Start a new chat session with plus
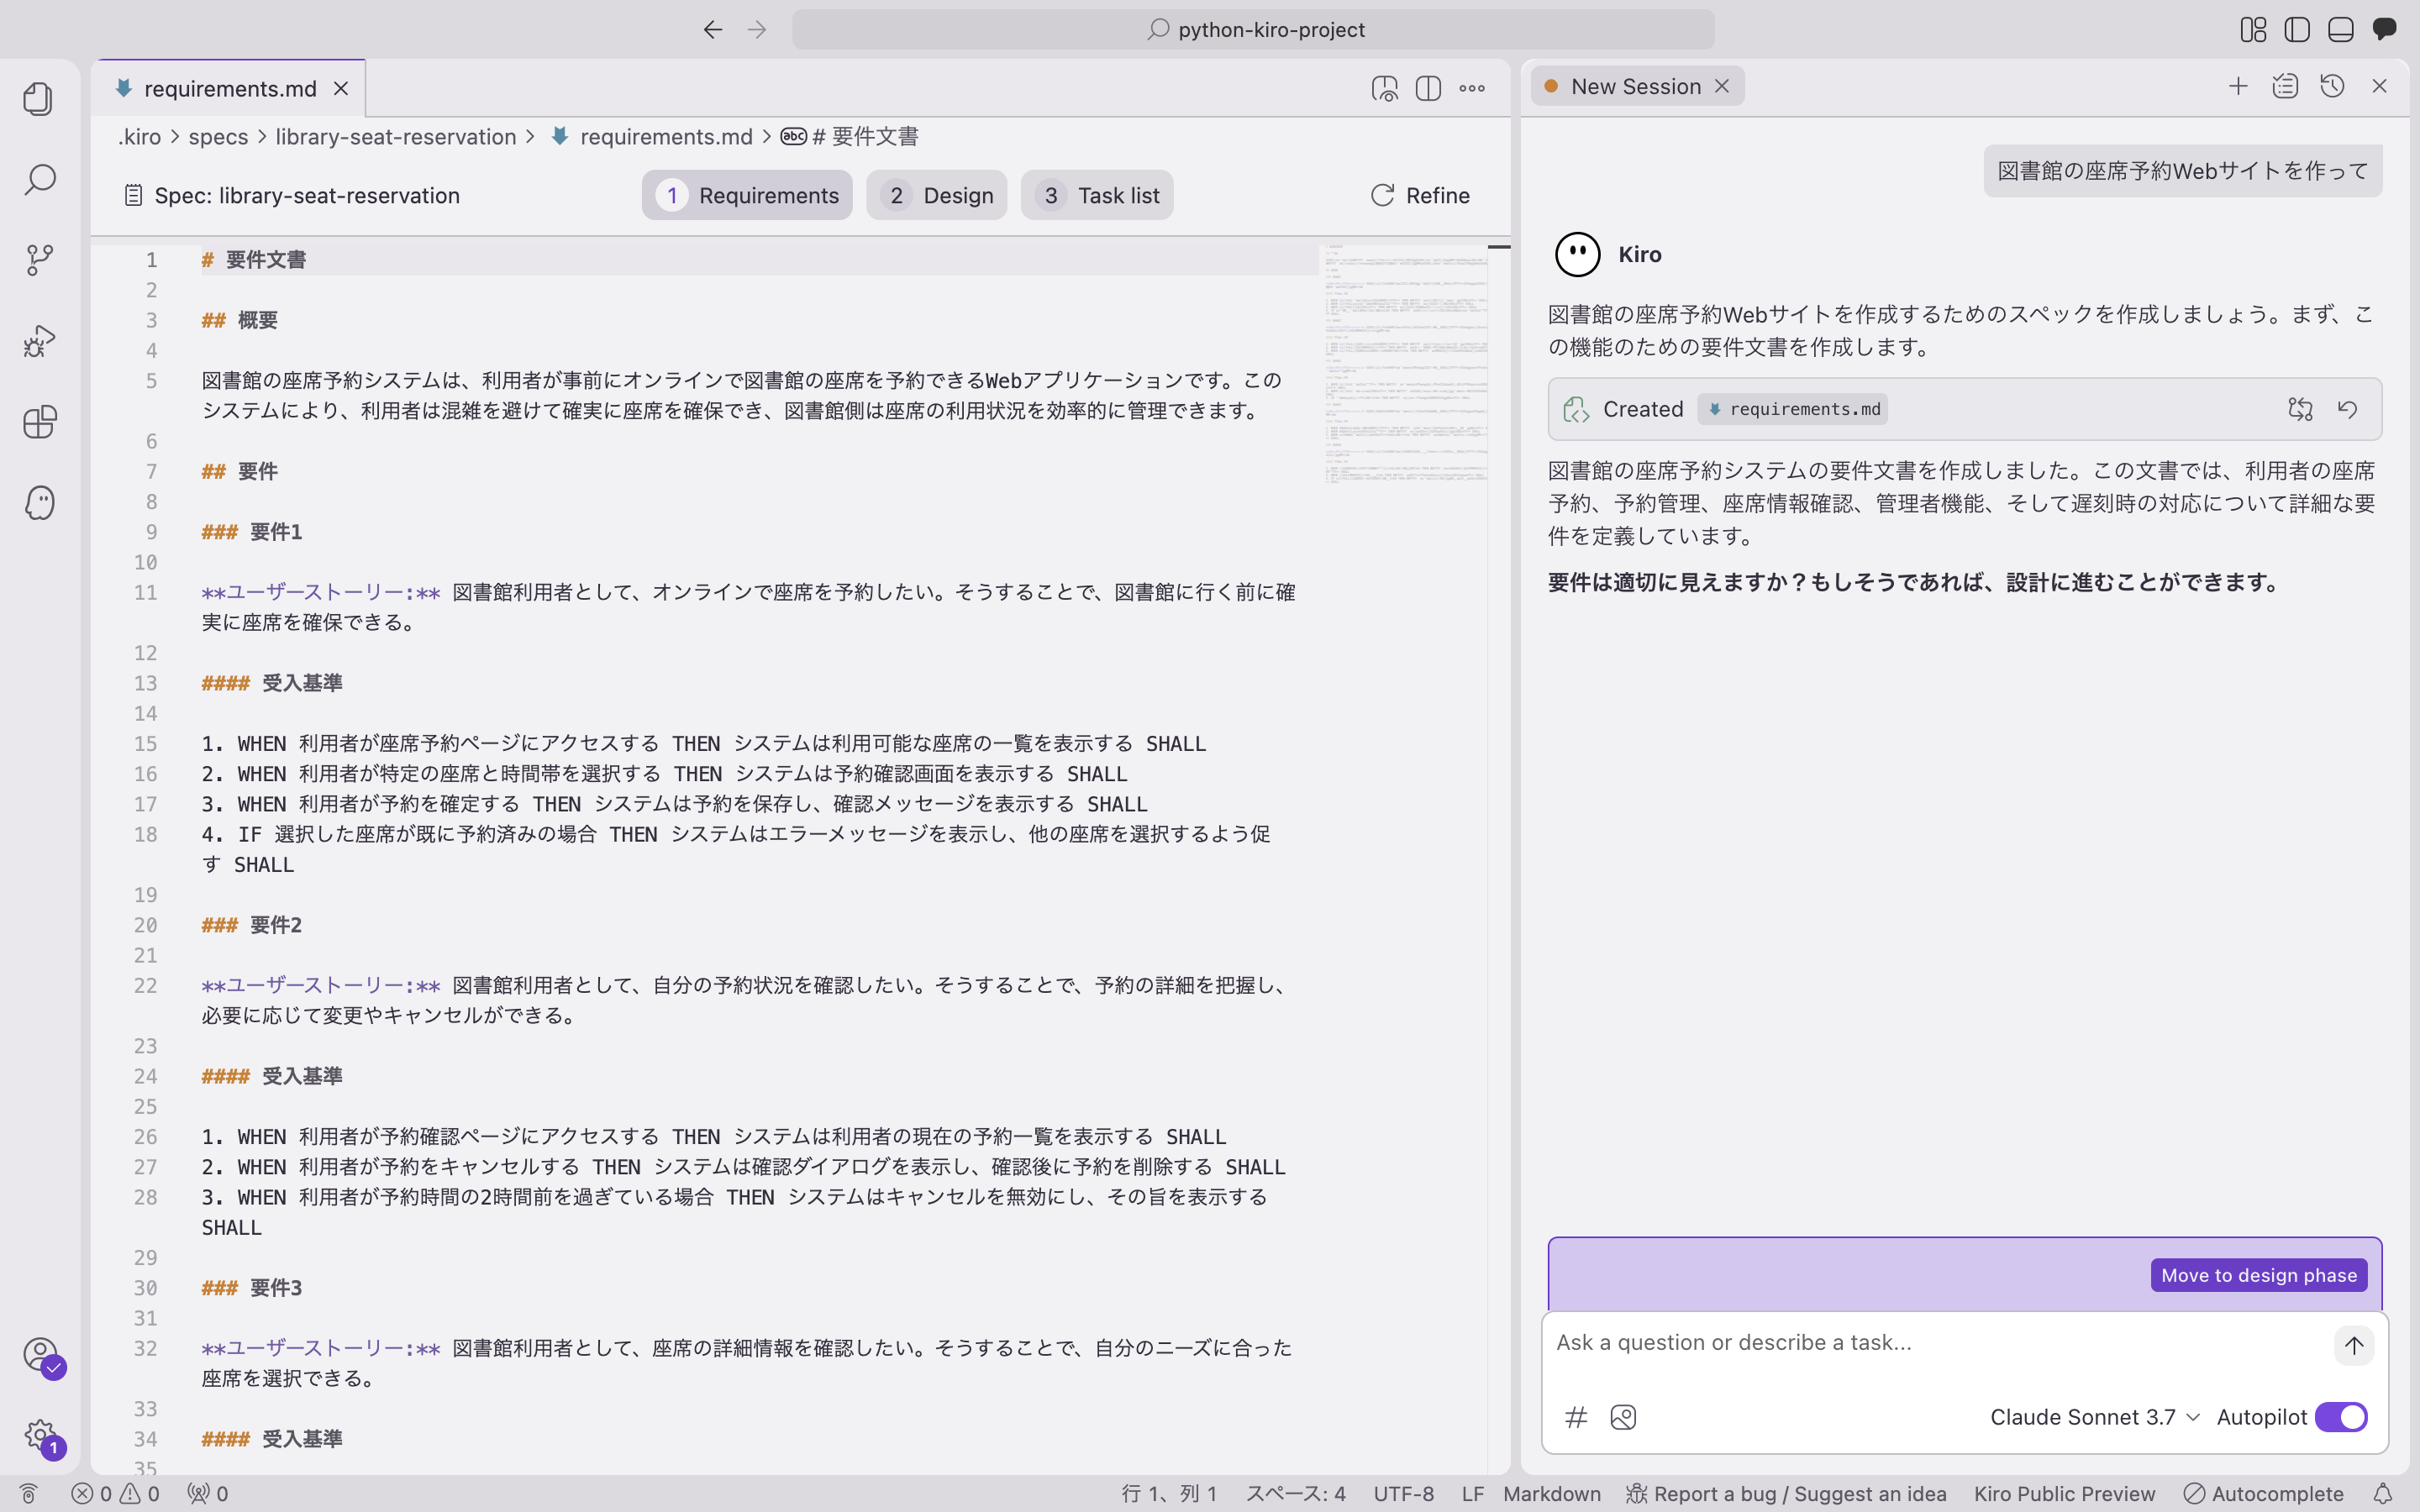The height and width of the screenshot is (1512, 2420). [2238, 87]
